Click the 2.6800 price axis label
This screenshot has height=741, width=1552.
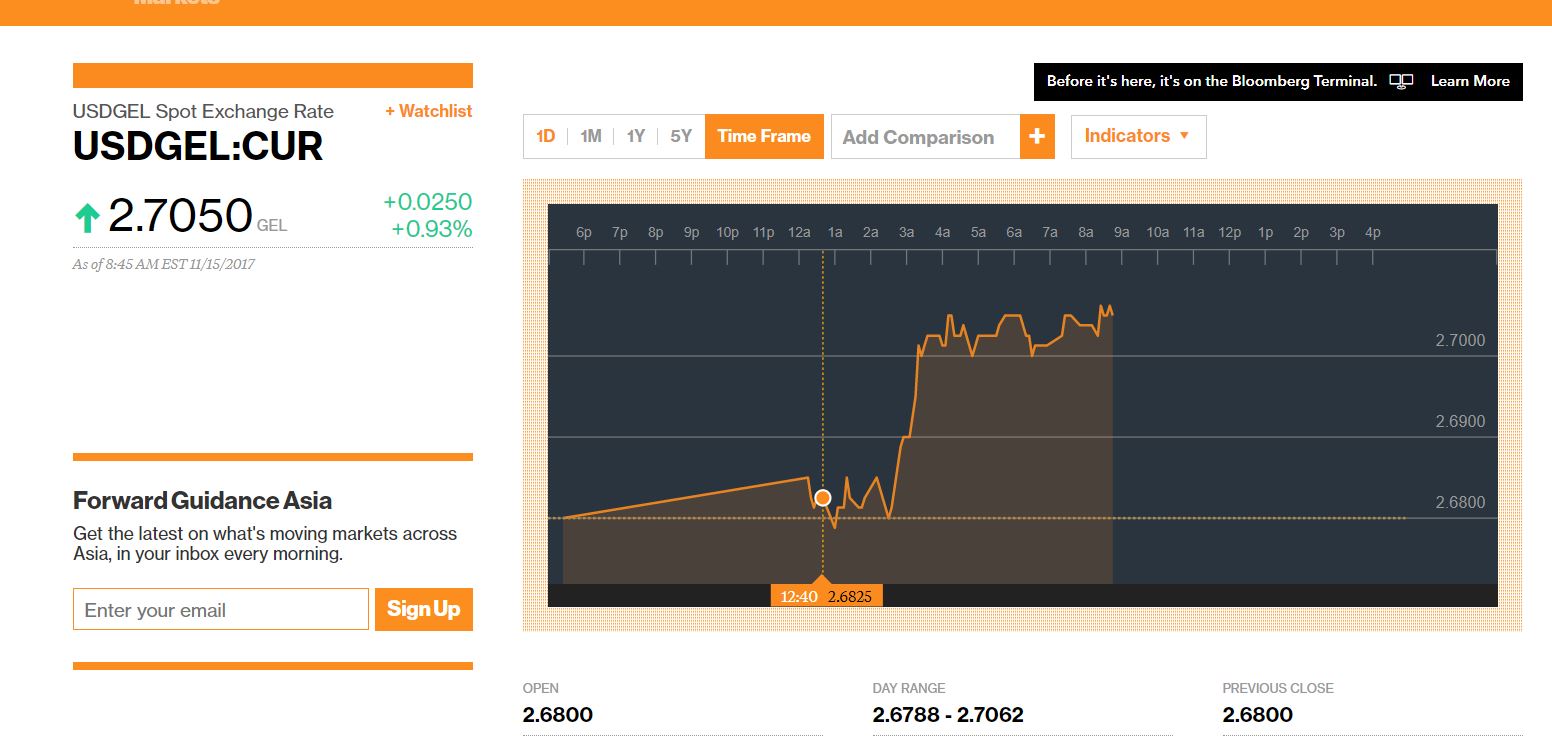[1460, 503]
